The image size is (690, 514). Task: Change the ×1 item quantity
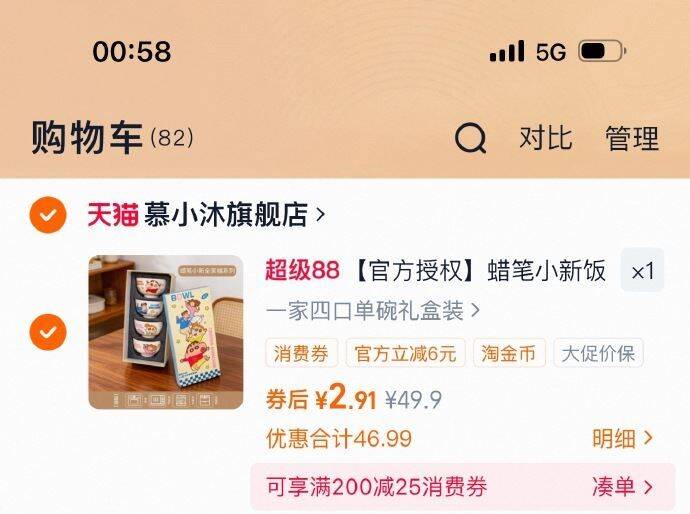[642, 270]
